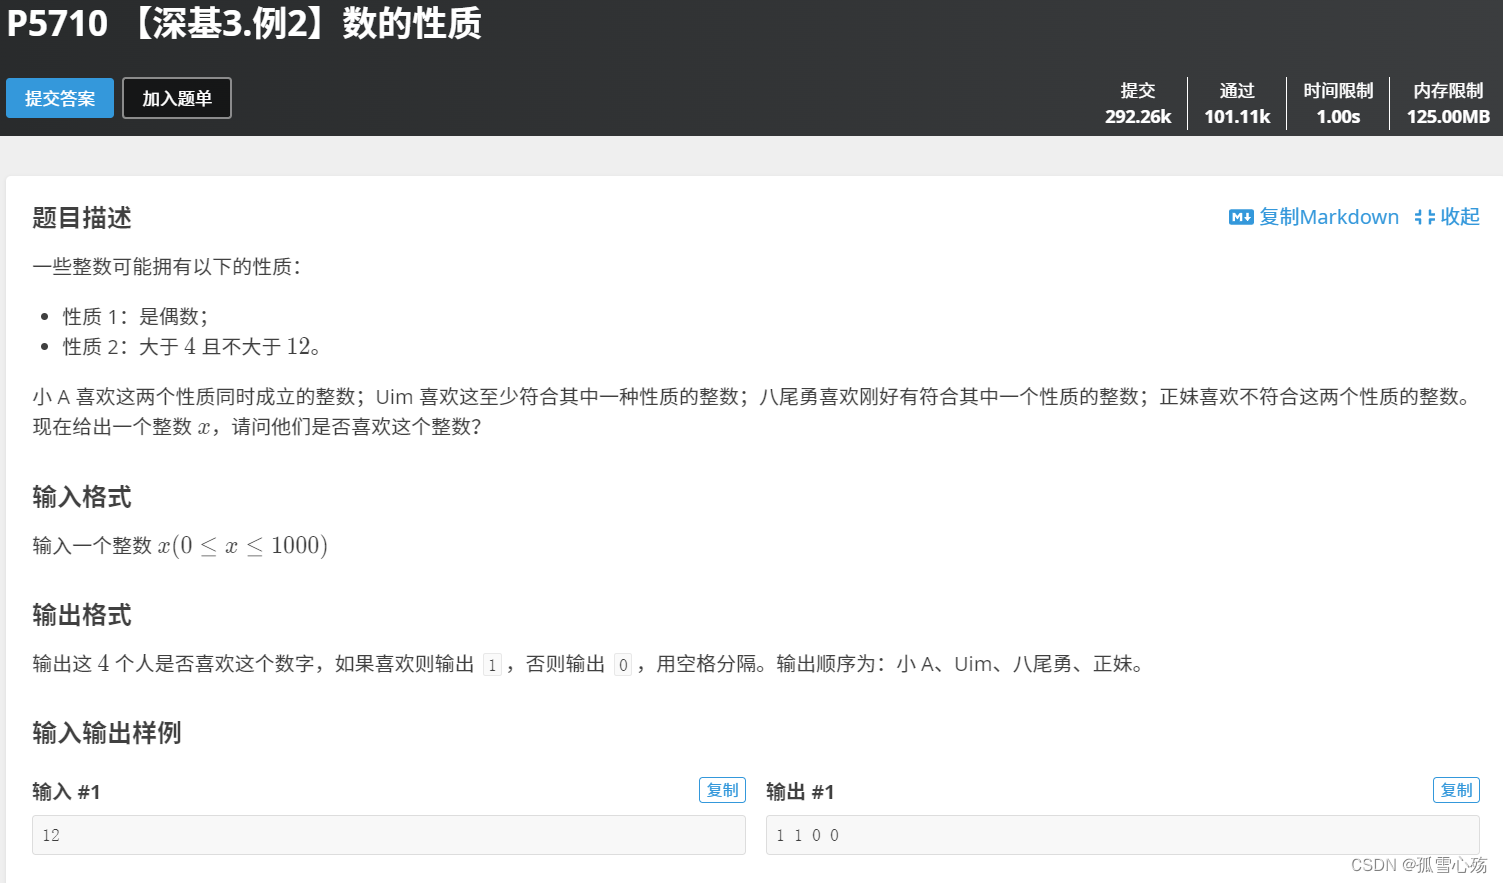Click the 时间限制 1.00s time limit stat

click(1338, 103)
